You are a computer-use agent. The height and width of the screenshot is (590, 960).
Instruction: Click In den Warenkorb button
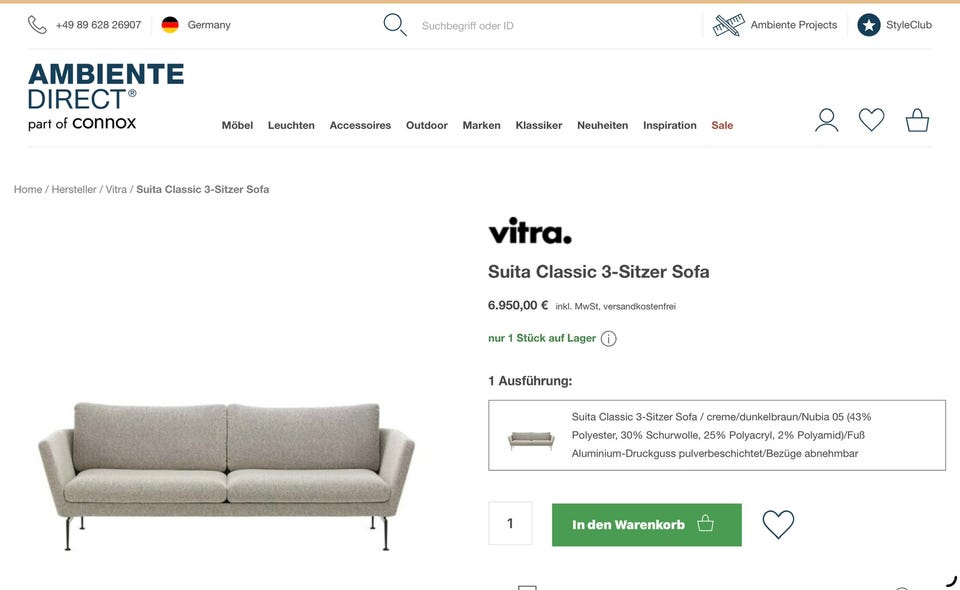coord(647,525)
